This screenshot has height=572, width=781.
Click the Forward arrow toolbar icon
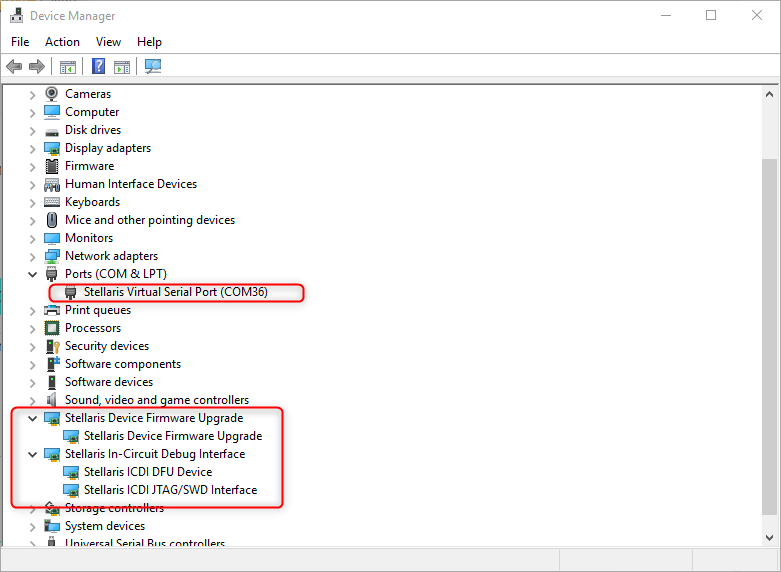(37, 66)
